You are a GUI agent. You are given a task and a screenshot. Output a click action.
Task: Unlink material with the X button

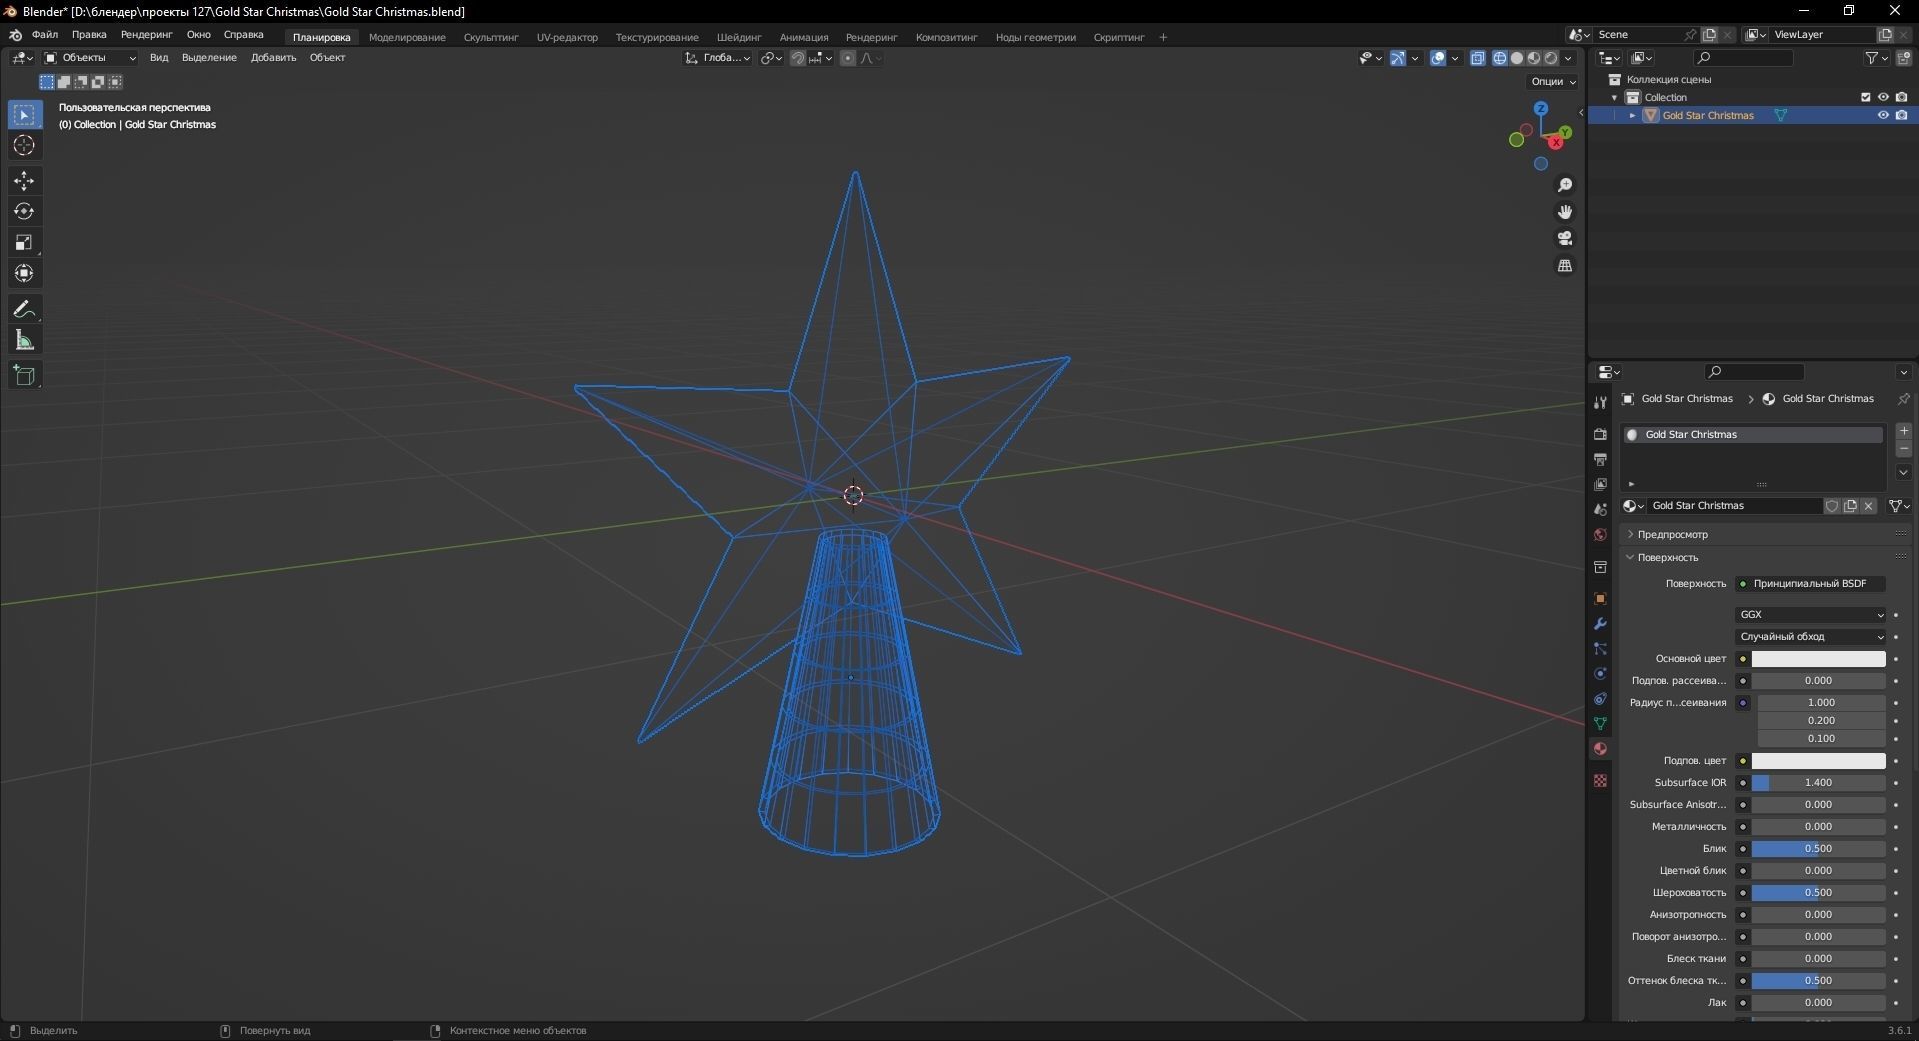[1868, 506]
